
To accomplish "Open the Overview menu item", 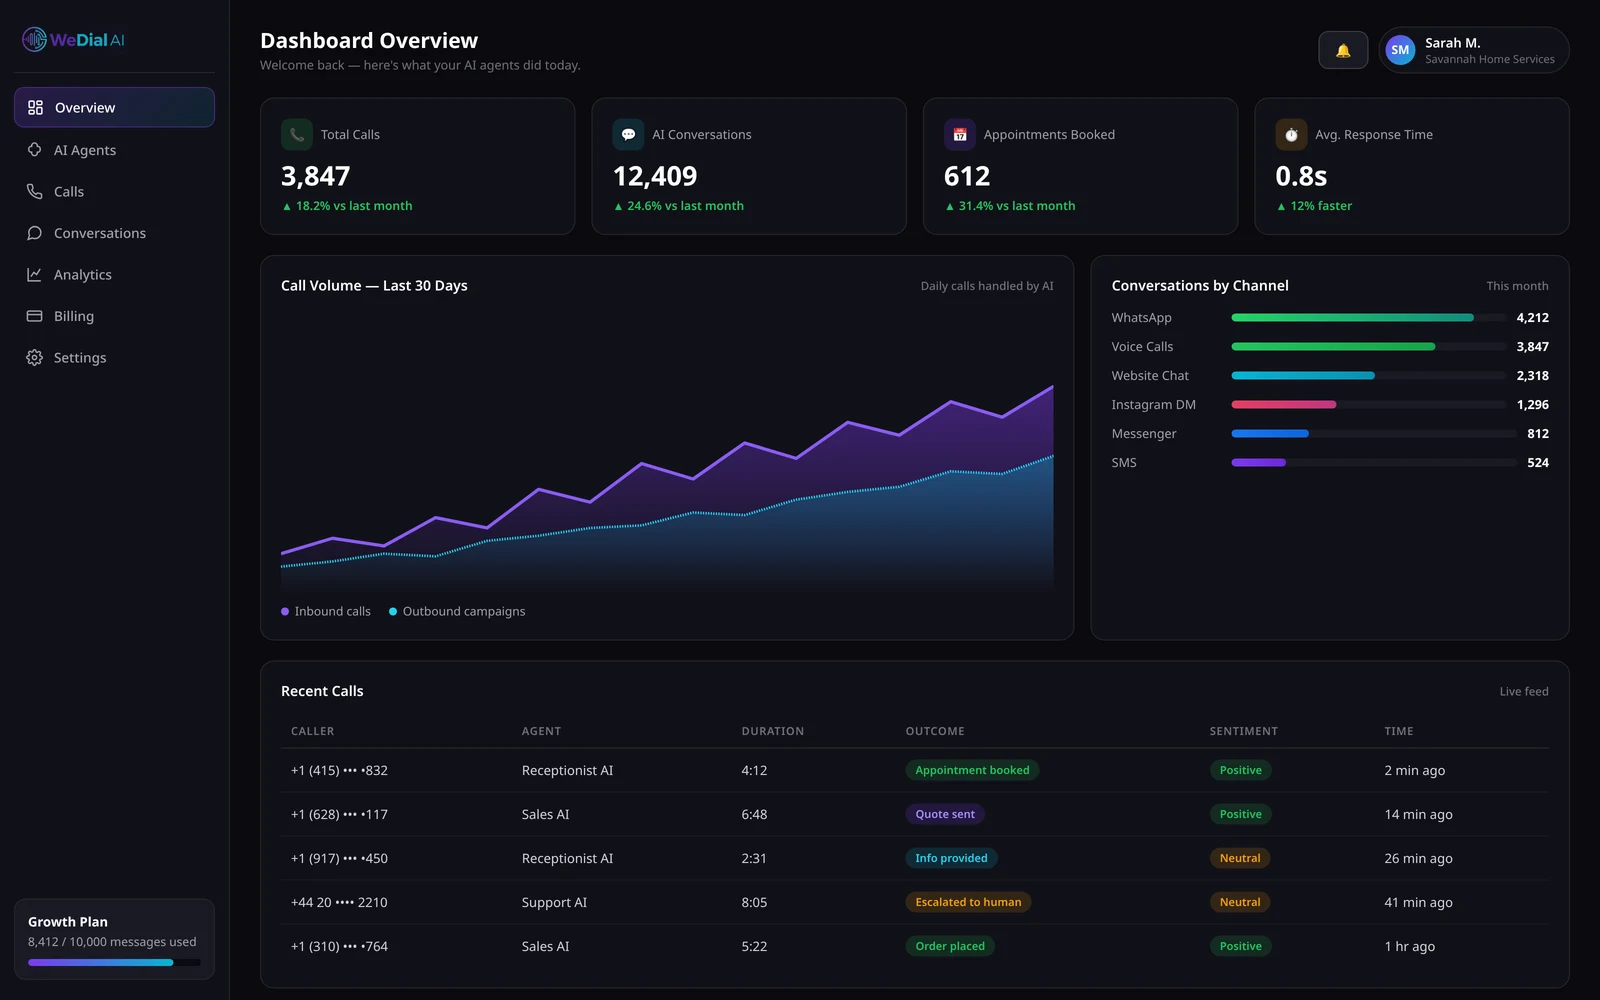I will tap(114, 107).
